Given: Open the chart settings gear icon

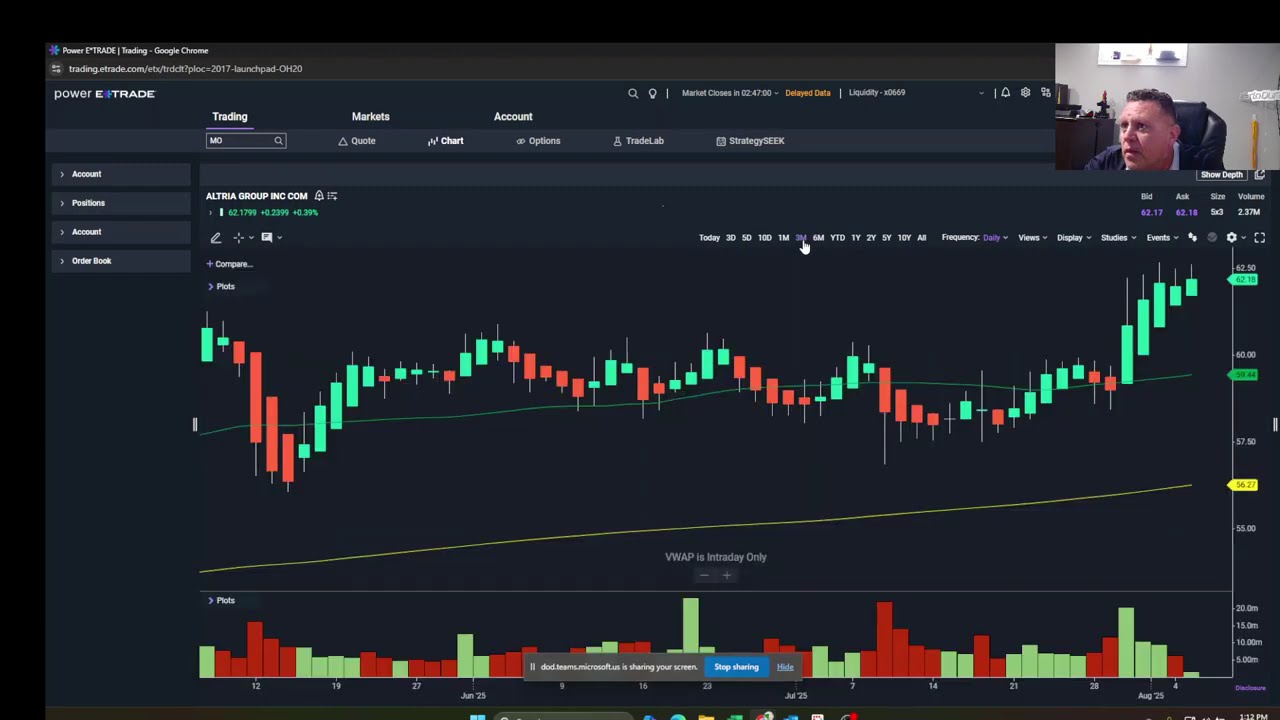Looking at the screenshot, I should coord(1231,238).
